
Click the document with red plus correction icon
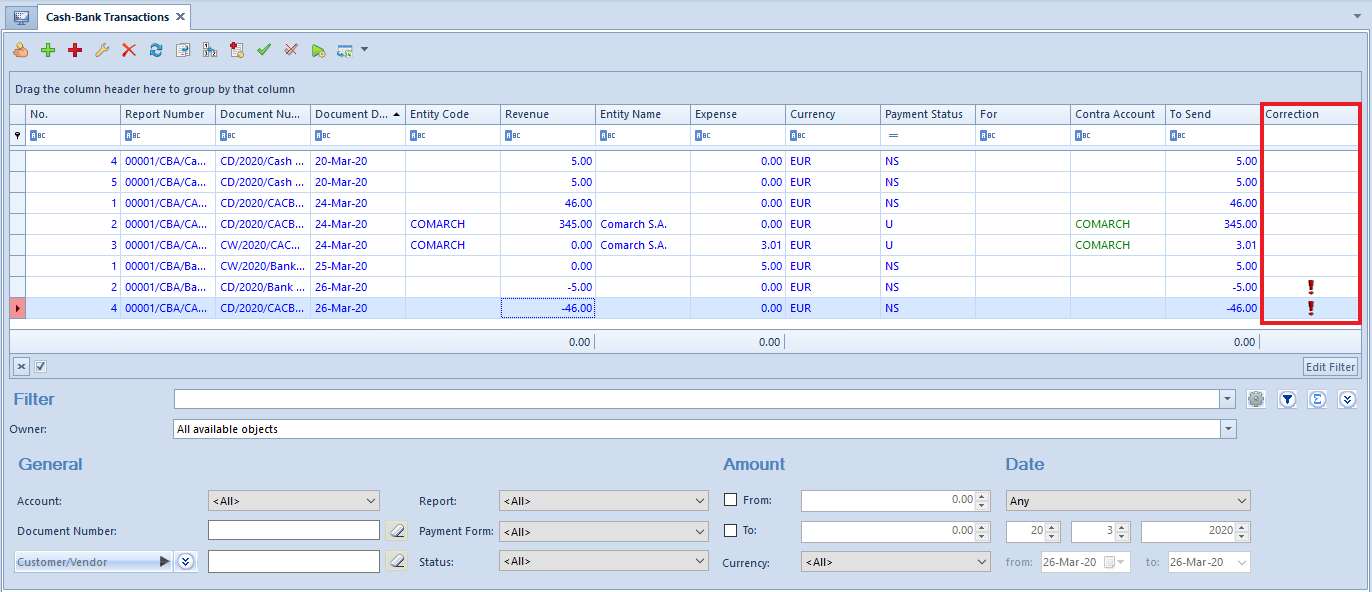237,50
